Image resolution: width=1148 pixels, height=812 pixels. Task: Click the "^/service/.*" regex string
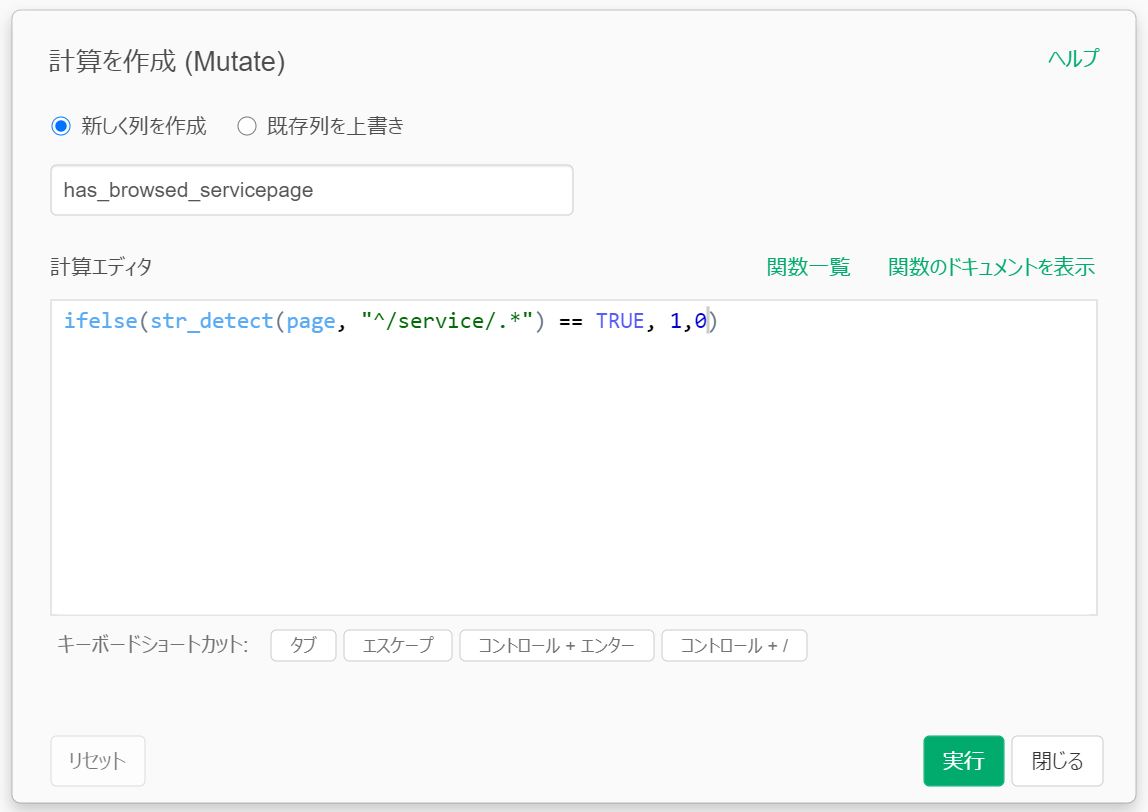(447, 321)
